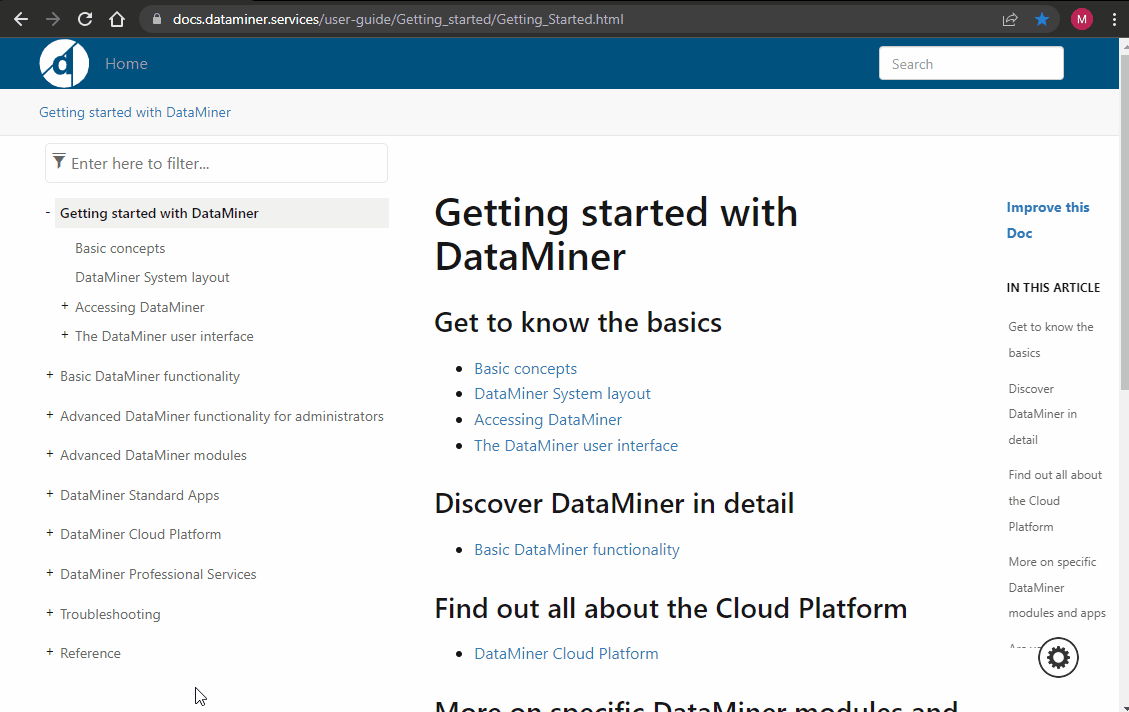Select 'Getting started with DataMiner' in sidebar
The width and height of the screenshot is (1129, 712).
click(x=222, y=213)
